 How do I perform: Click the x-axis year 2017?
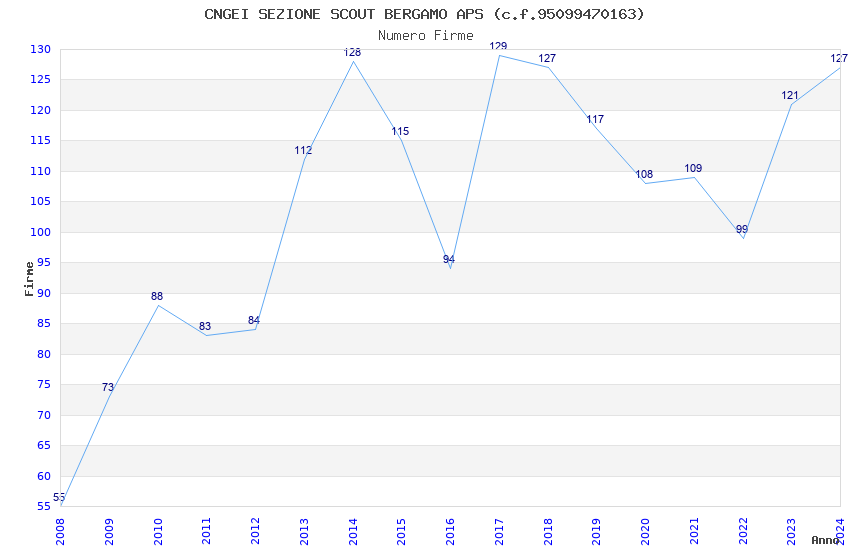point(499,532)
